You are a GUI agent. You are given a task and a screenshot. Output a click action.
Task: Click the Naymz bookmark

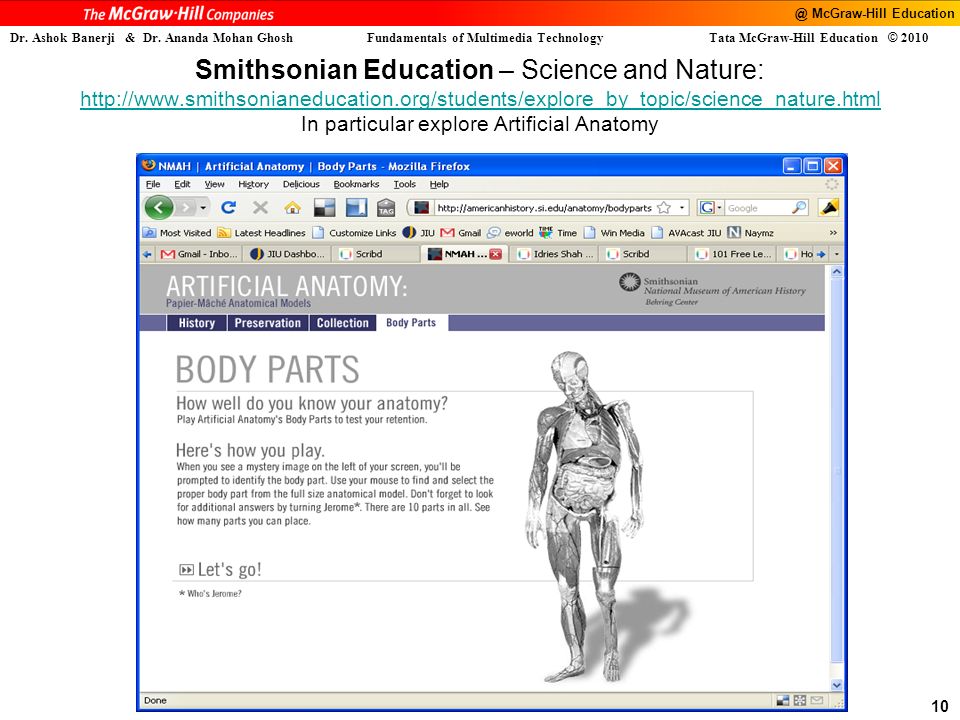coord(751,233)
